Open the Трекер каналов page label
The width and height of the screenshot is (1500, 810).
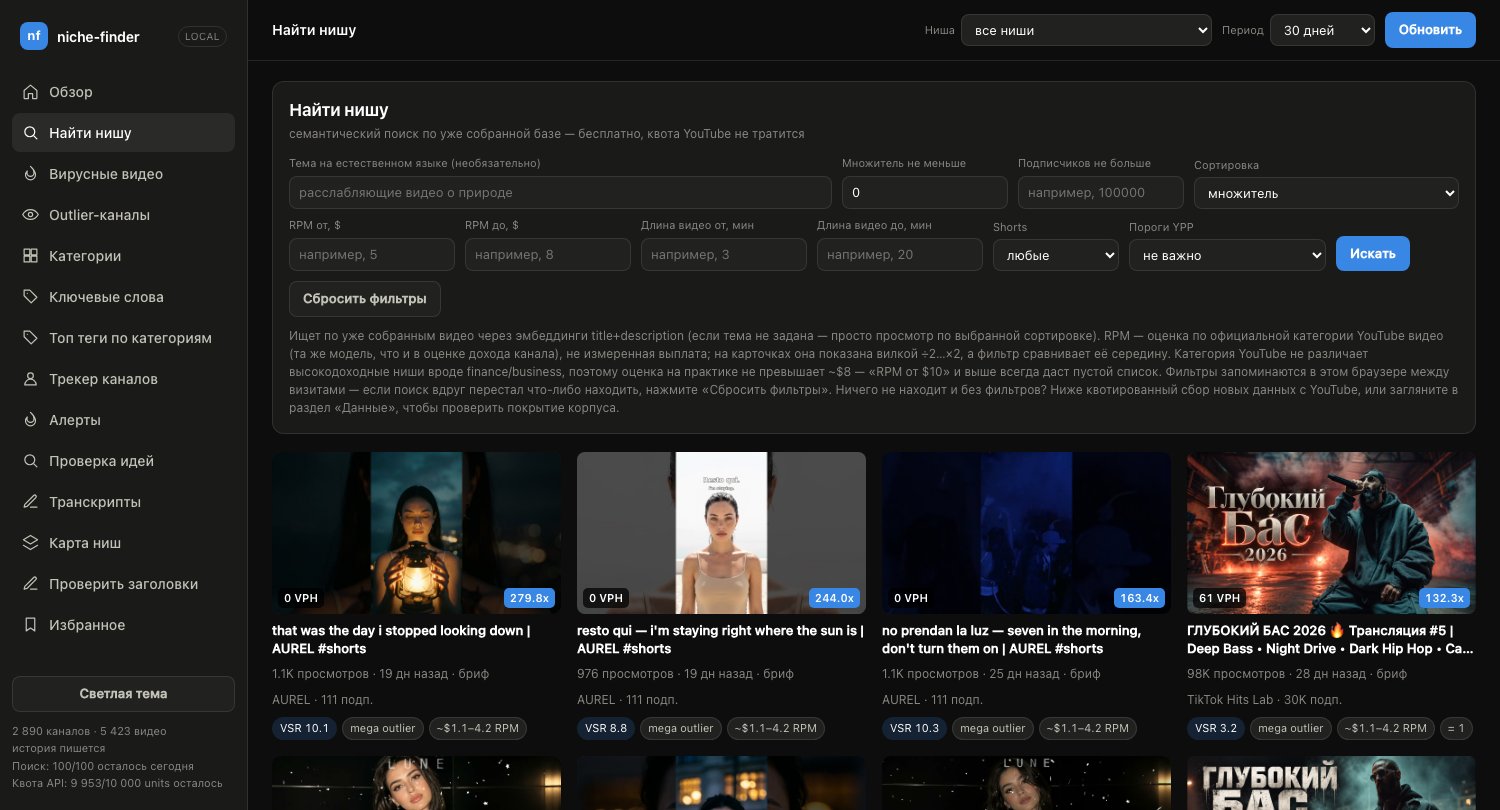104,379
